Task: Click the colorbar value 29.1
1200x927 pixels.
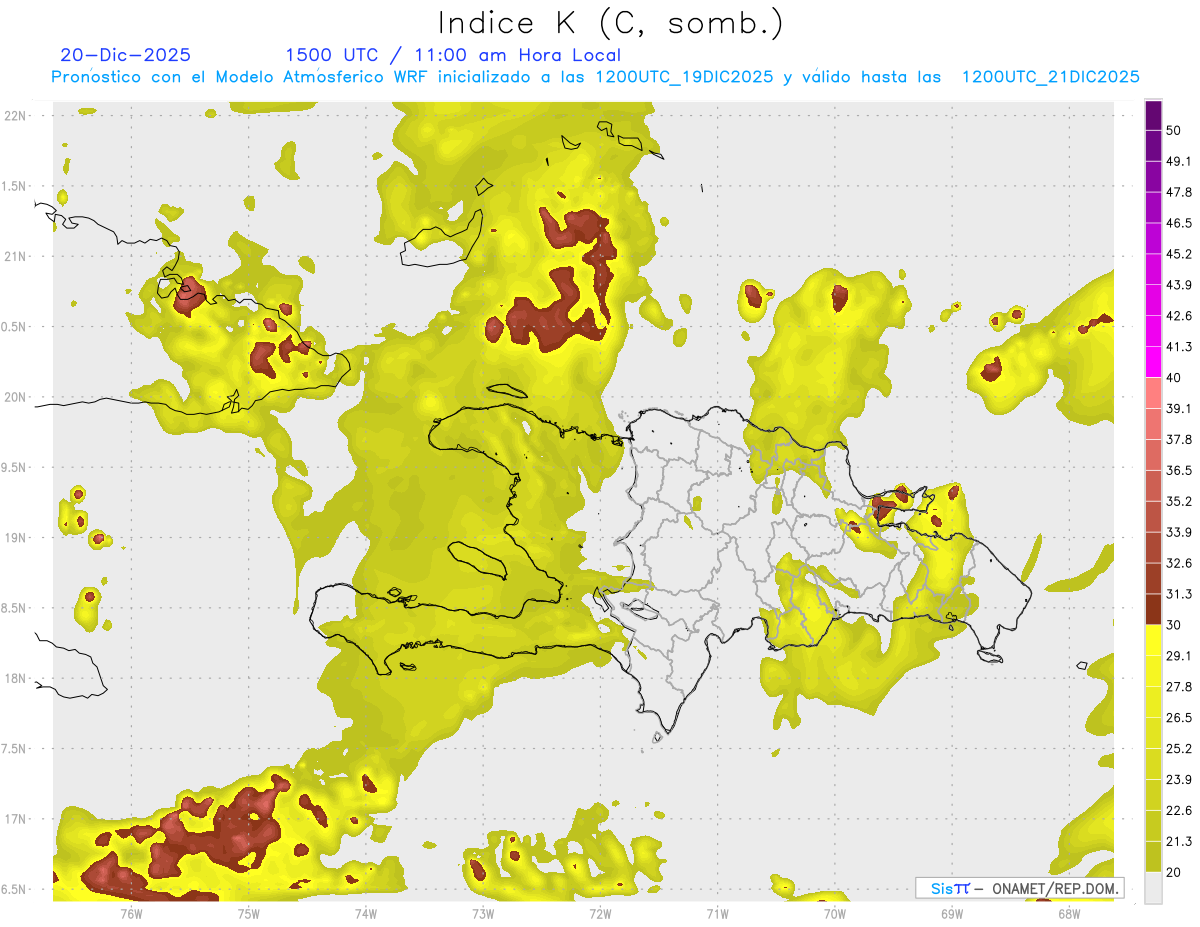Action: click(x=1179, y=656)
